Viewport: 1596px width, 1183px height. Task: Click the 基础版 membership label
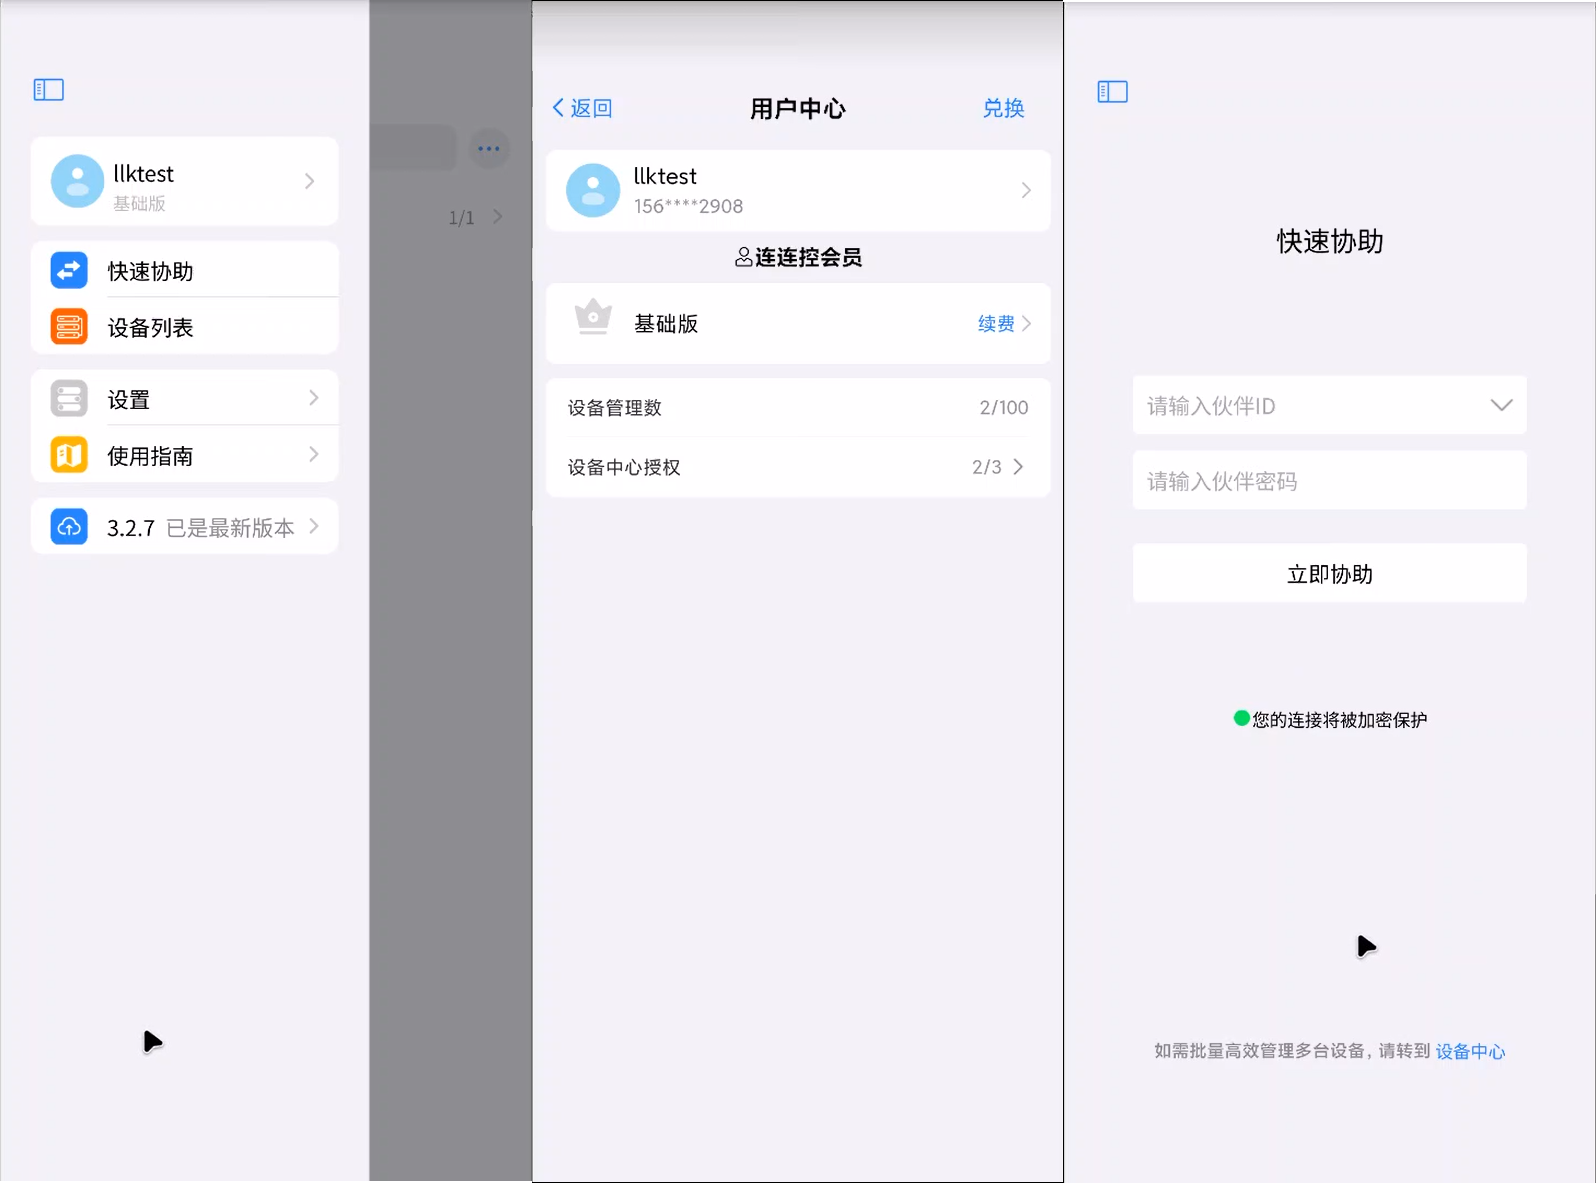pos(666,323)
